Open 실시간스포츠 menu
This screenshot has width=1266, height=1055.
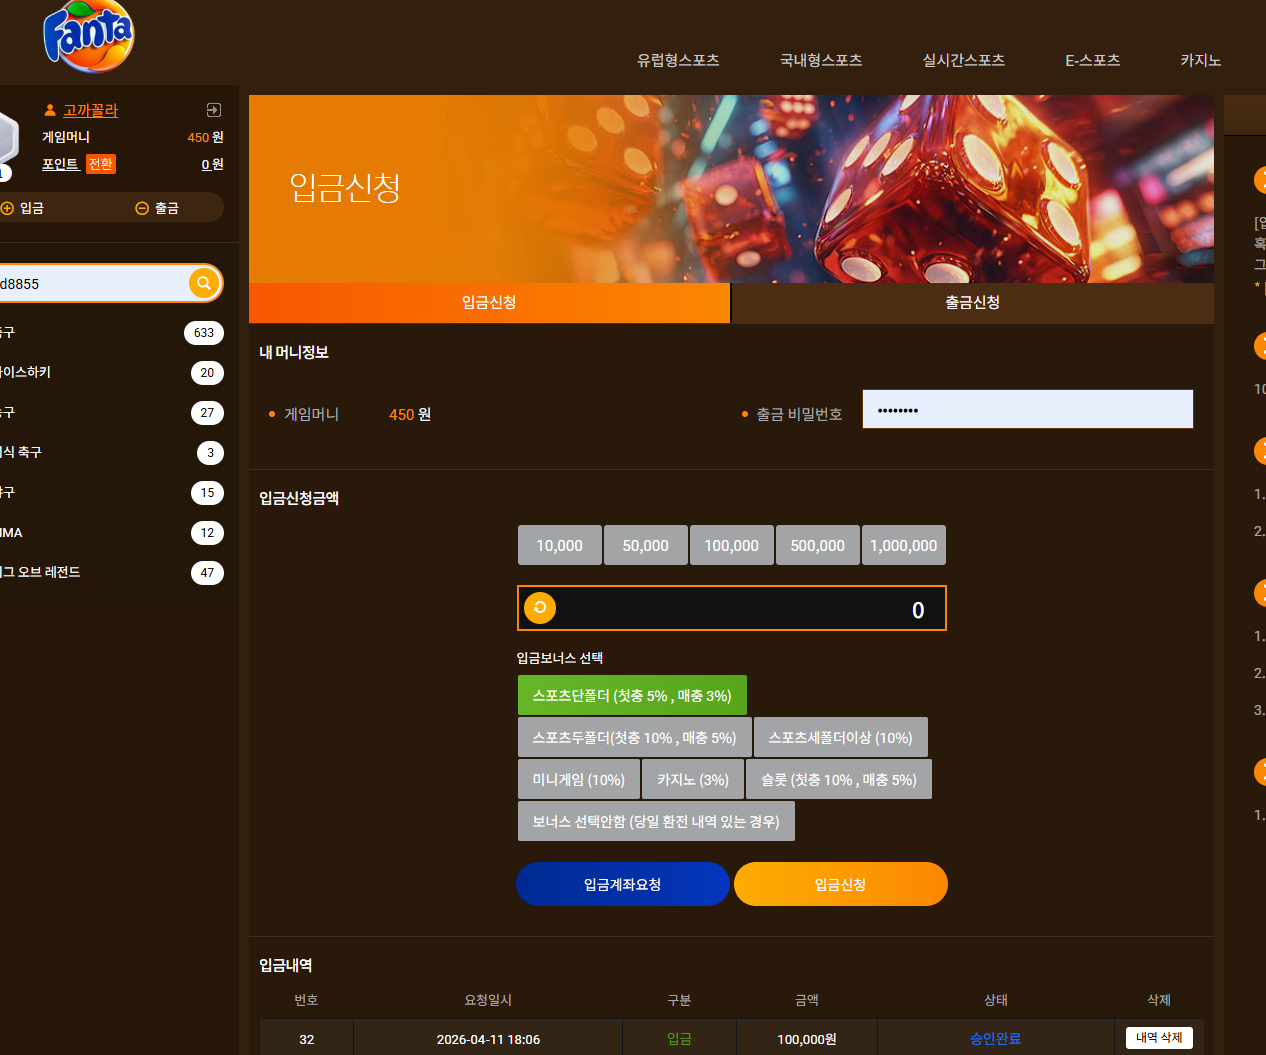point(963,60)
